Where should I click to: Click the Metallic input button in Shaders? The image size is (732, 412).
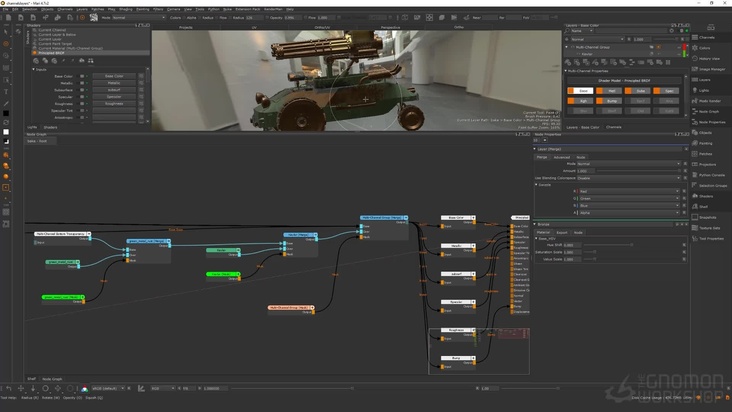(x=114, y=83)
